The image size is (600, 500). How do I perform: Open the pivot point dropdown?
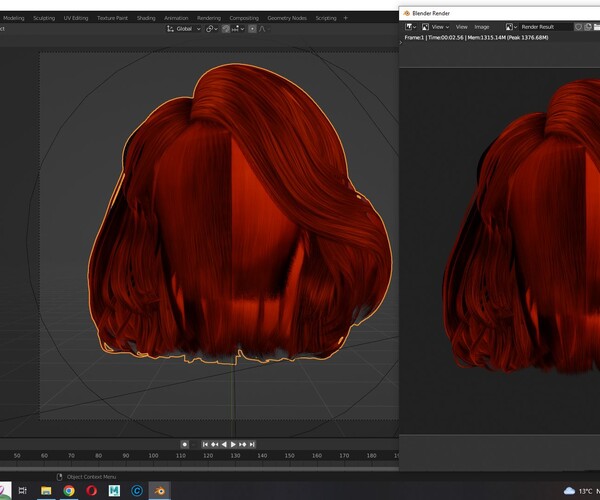(212, 29)
